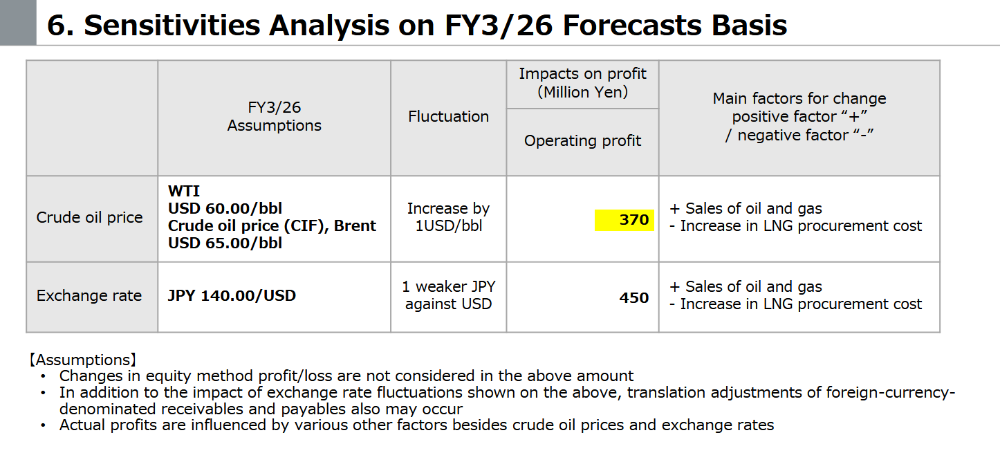Viewport: 1000px width, 453px height.
Task: Select the FY3/26 Assumptions header cell
Action: pyautogui.click(x=274, y=116)
